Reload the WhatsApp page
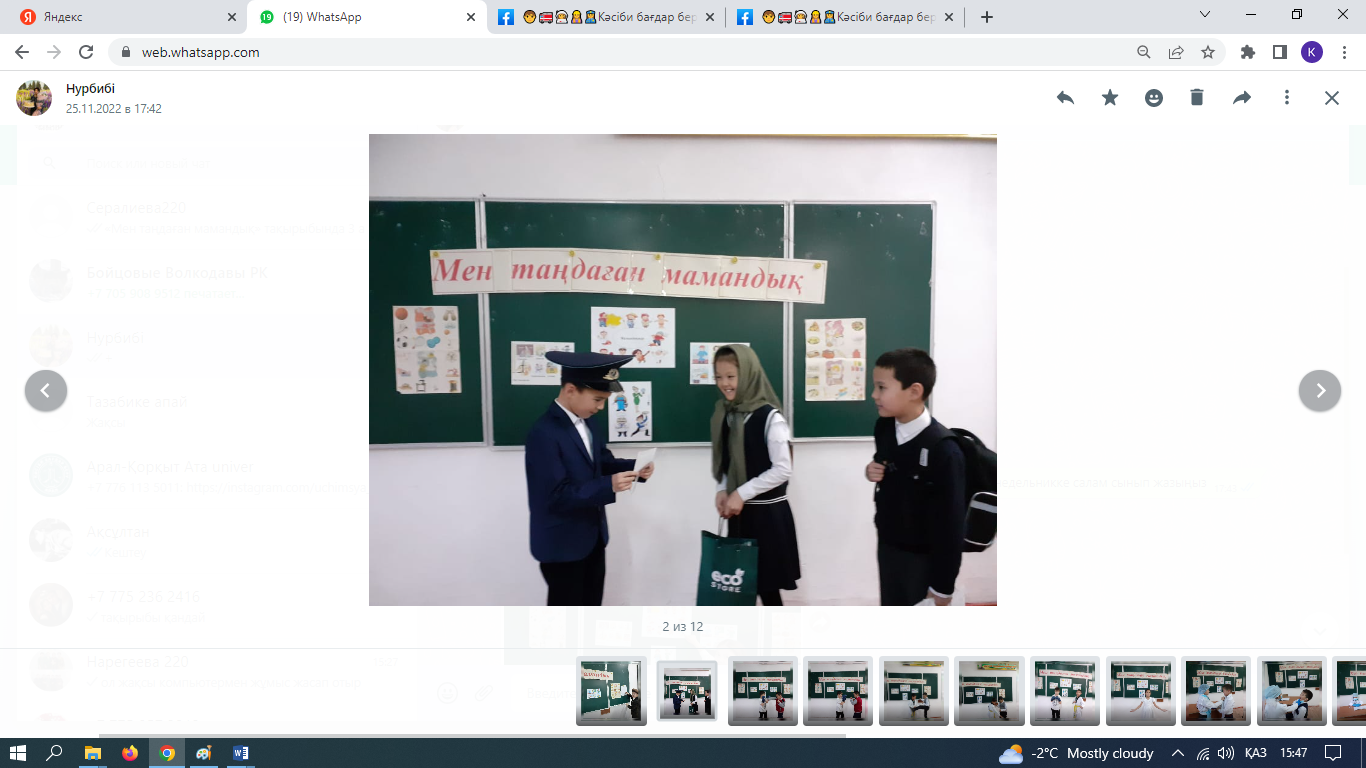Image resolution: width=1366 pixels, height=768 pixels. point(86,52)
